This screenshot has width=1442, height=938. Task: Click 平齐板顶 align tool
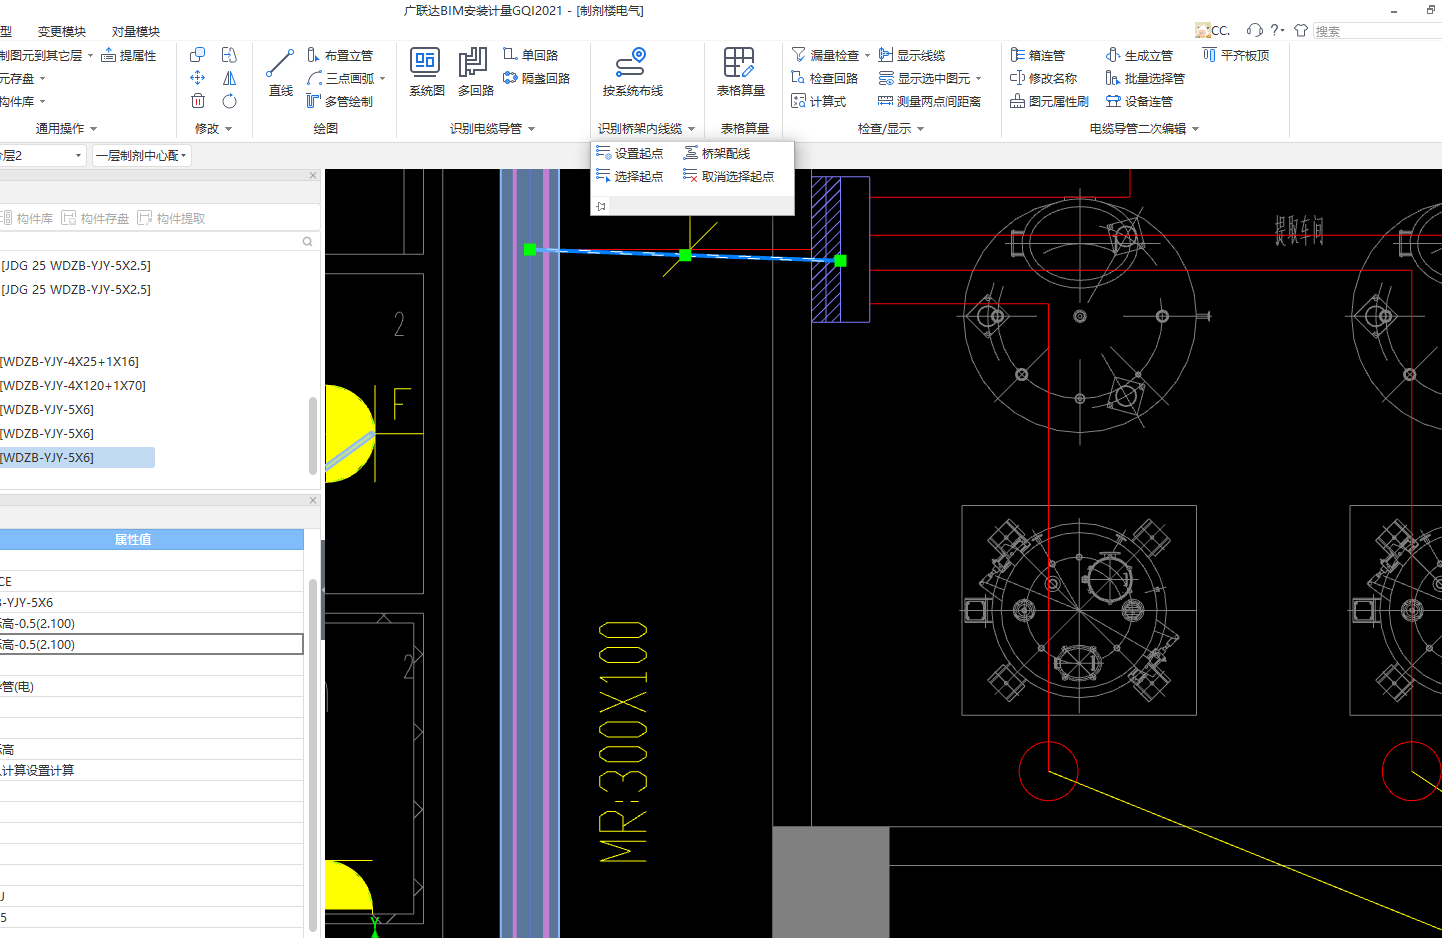tap(1236, 55)
